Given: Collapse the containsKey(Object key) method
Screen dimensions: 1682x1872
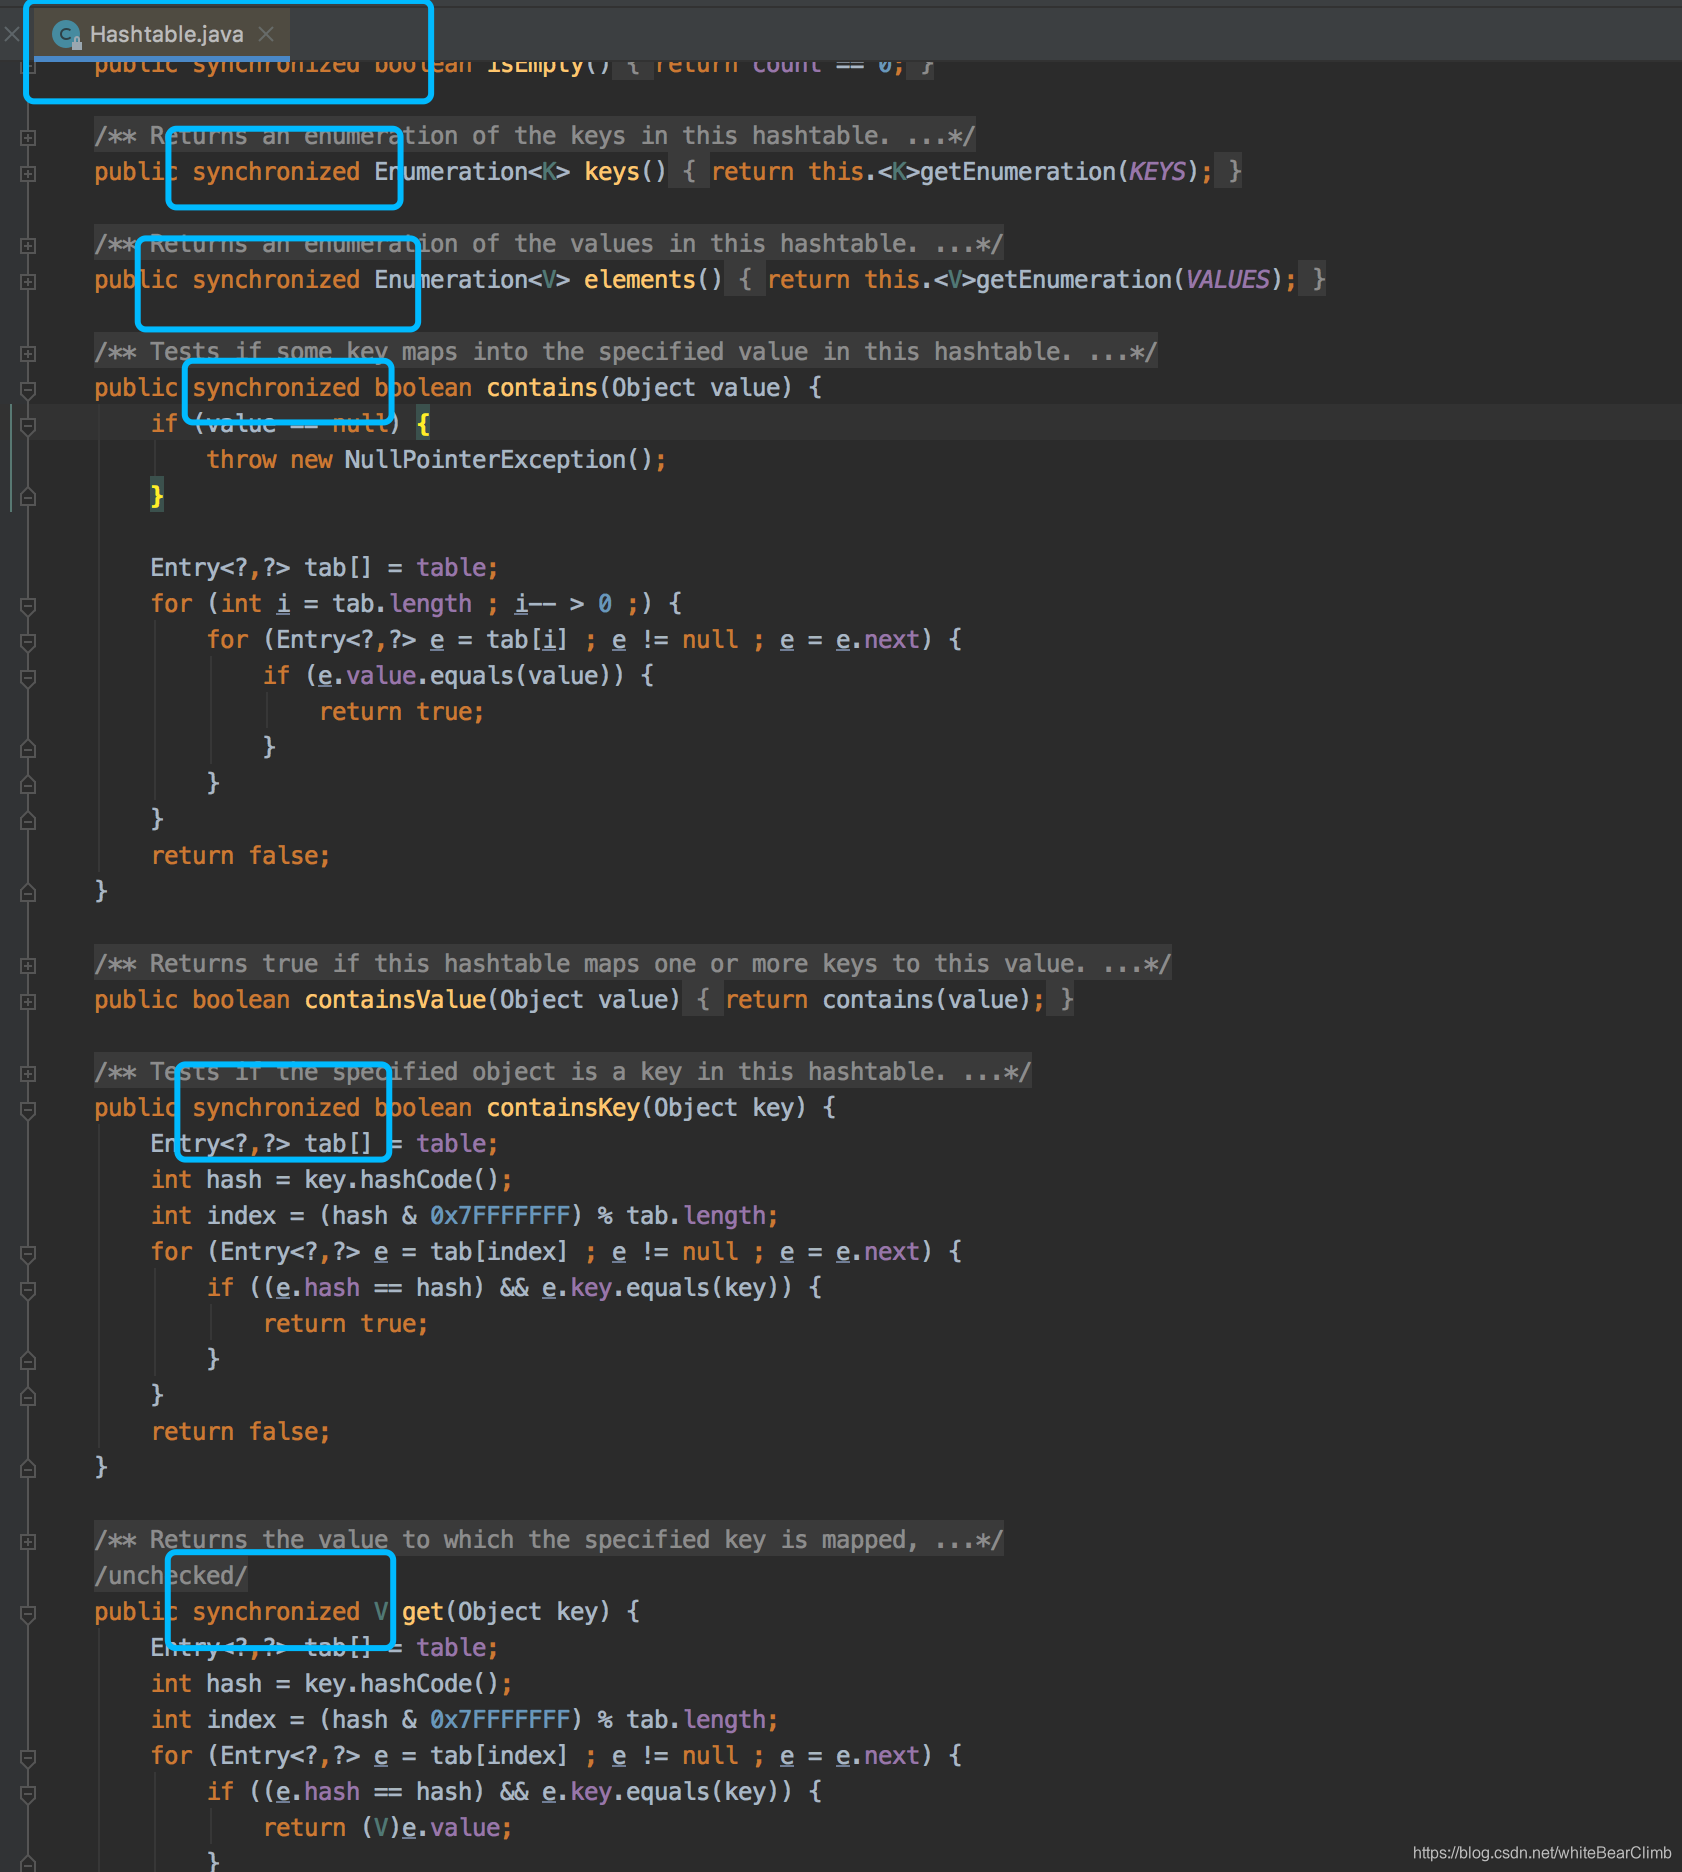Looking at the screenshot, I should pos(28,1109).
